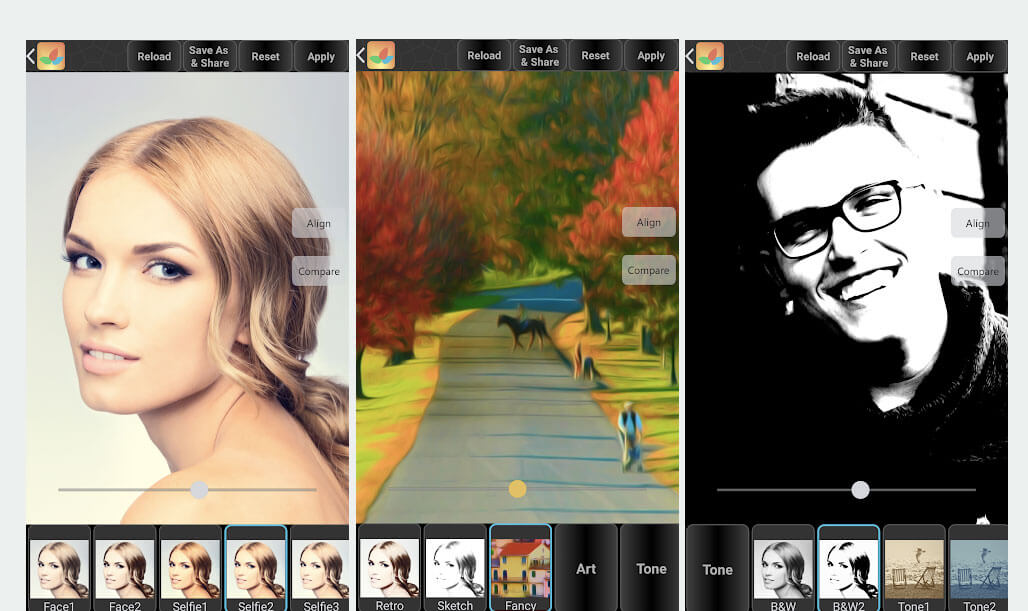Choose the Fancy filter thumbnail
Viewport: 1028px width, 611px height.
pos(521,568)
